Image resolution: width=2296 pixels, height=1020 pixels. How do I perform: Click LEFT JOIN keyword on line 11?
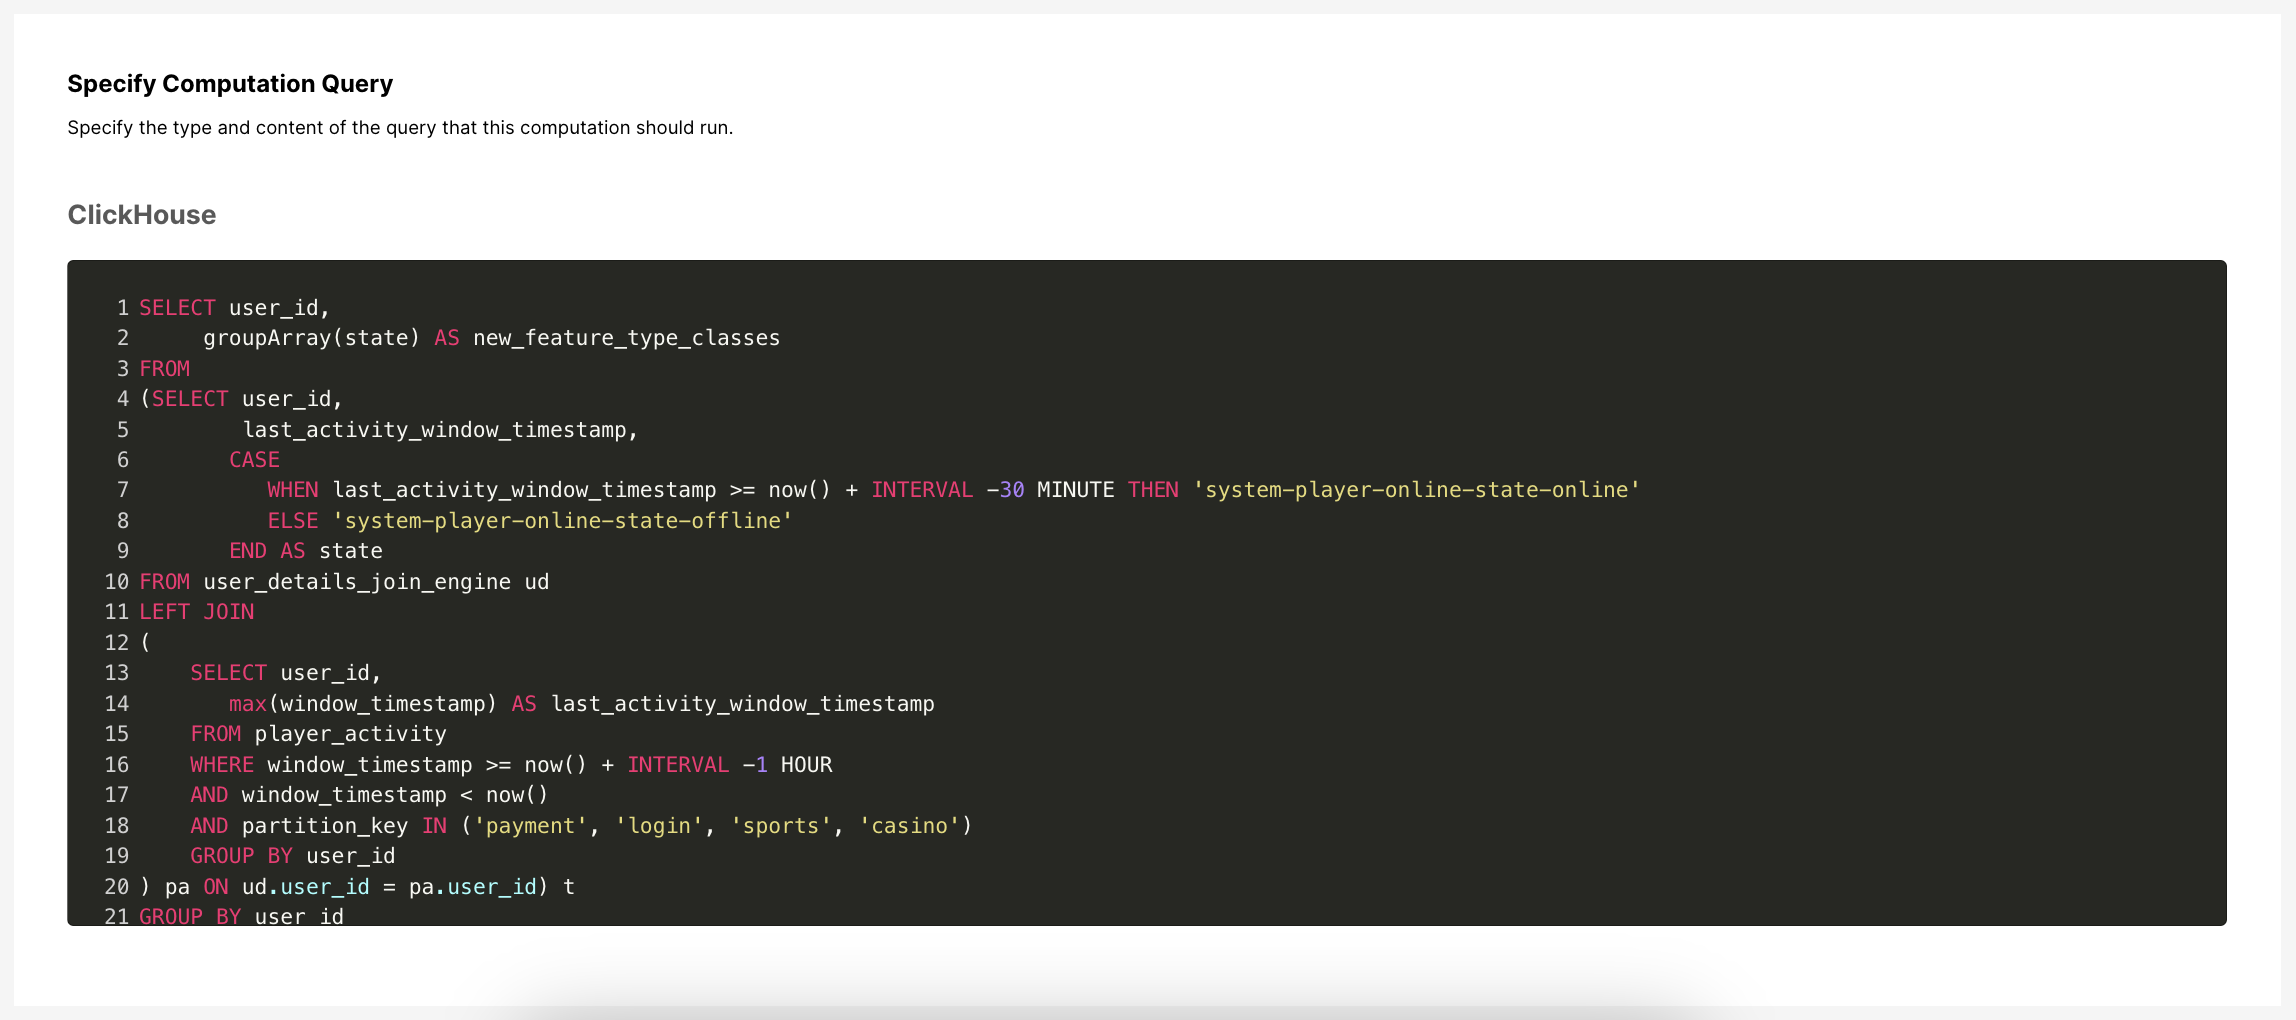point(196,612)
